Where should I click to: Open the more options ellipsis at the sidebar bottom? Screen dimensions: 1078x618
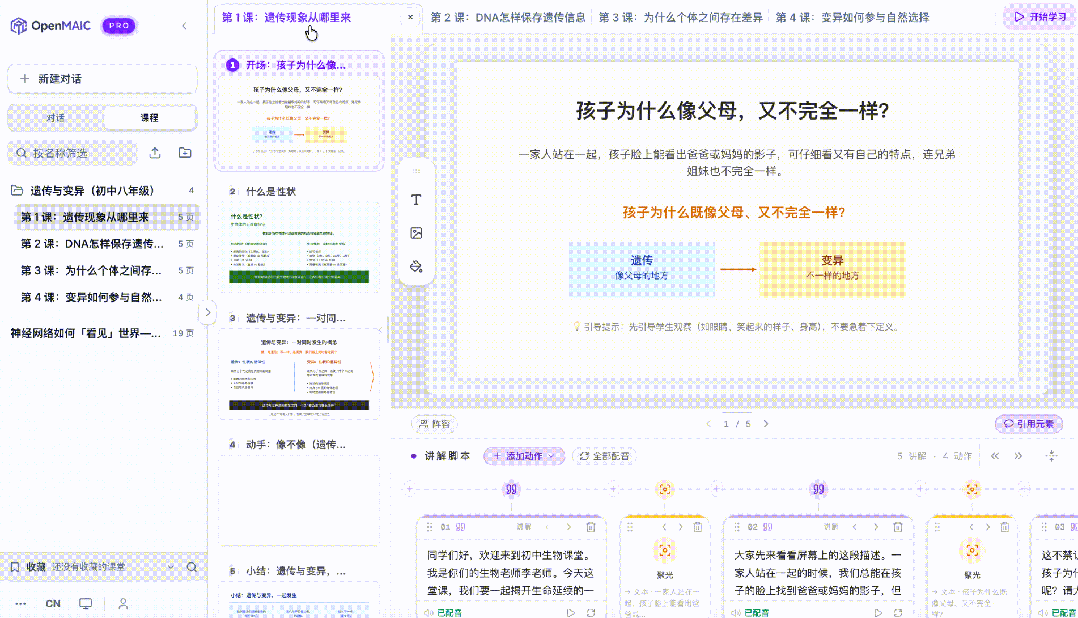21,604
